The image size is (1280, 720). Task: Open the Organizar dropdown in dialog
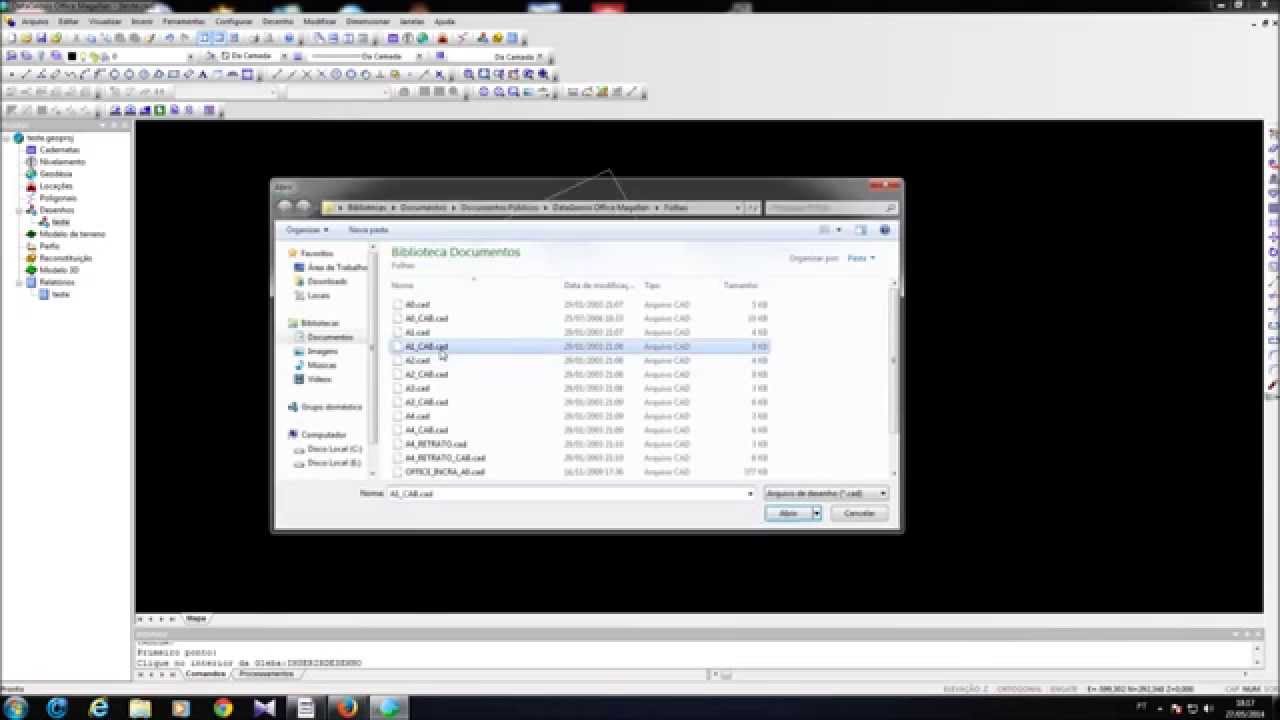click(307, 230)
